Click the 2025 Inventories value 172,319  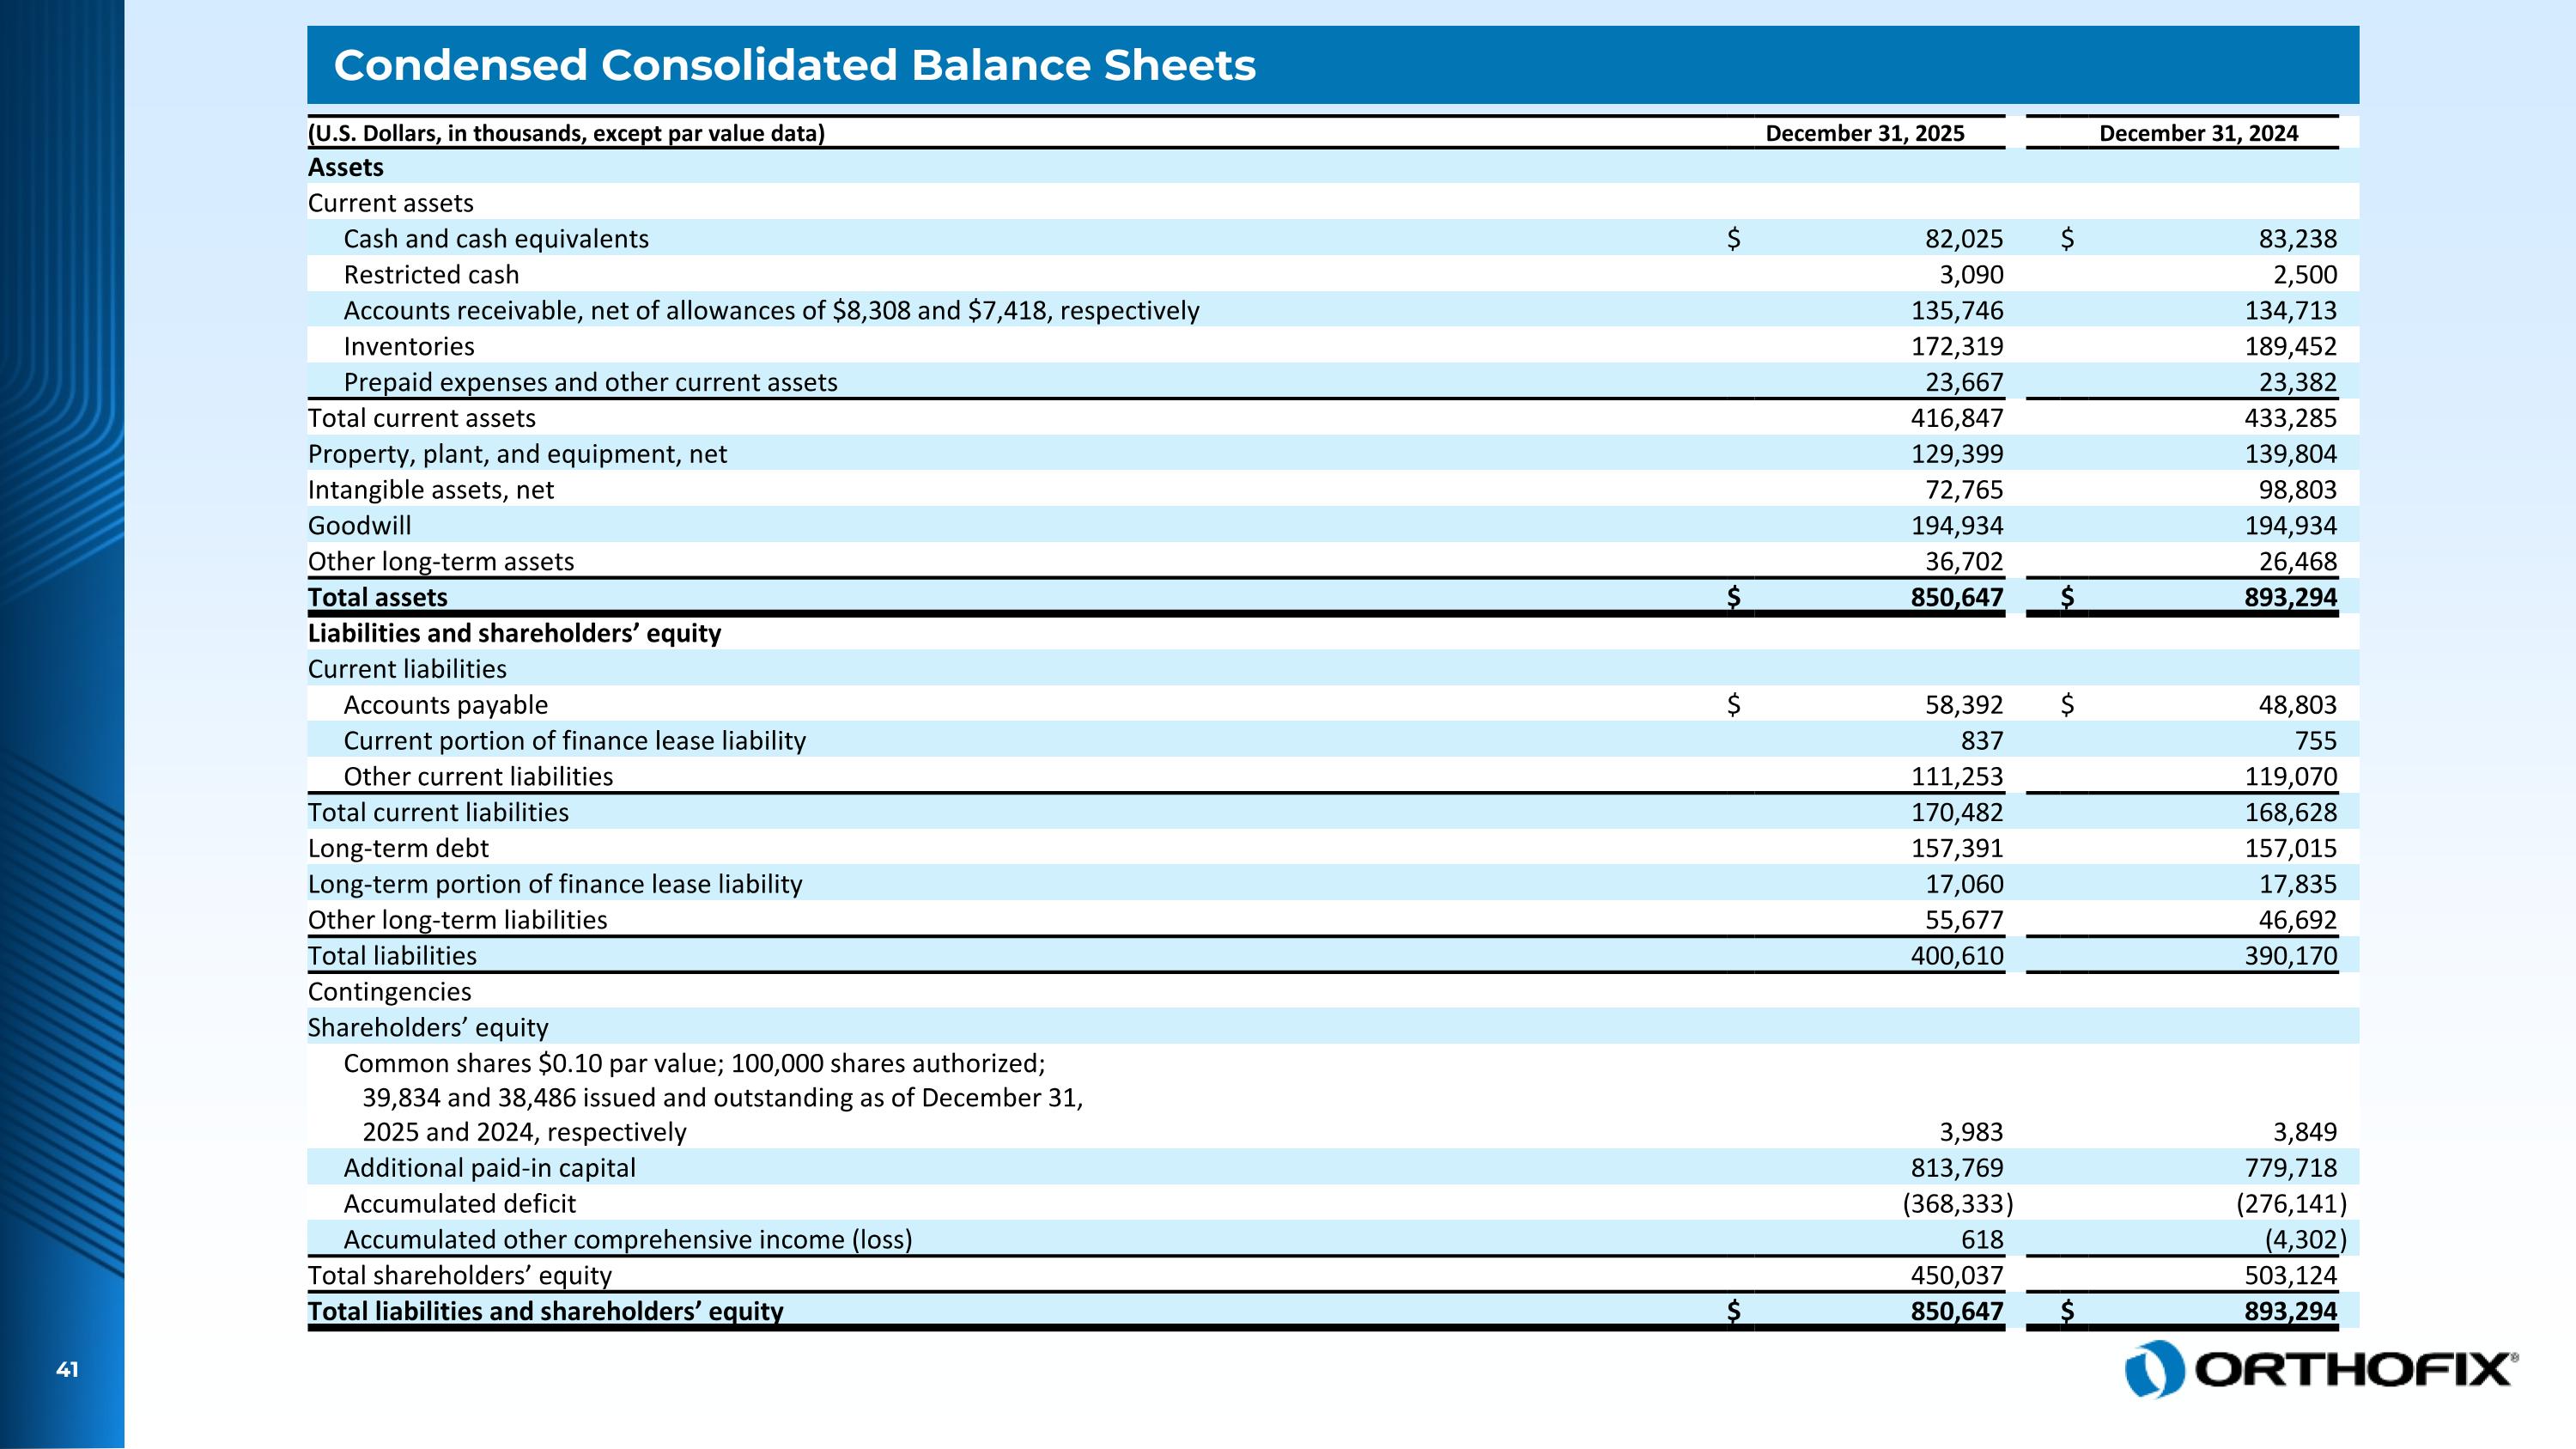click(x=1956, y=346)
